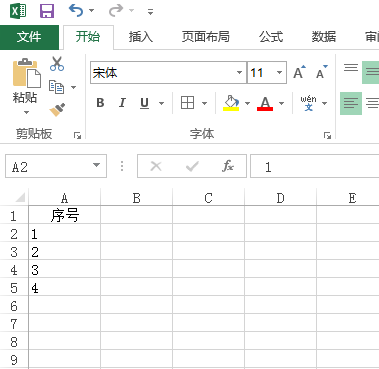Viewport: 379px width, 369px height.
Task: Click the formula bar showing 1
Action: (314, 166)
